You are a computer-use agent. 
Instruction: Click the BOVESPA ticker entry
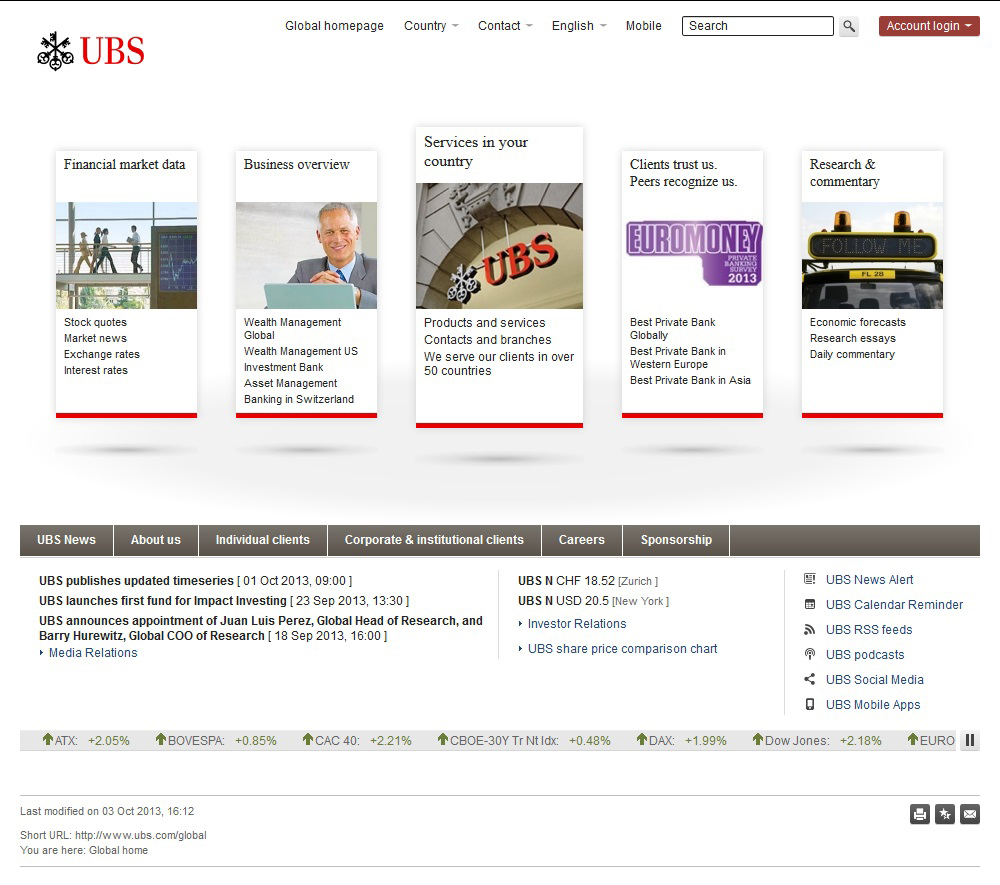pyautogui.click(x=216, y=740)
